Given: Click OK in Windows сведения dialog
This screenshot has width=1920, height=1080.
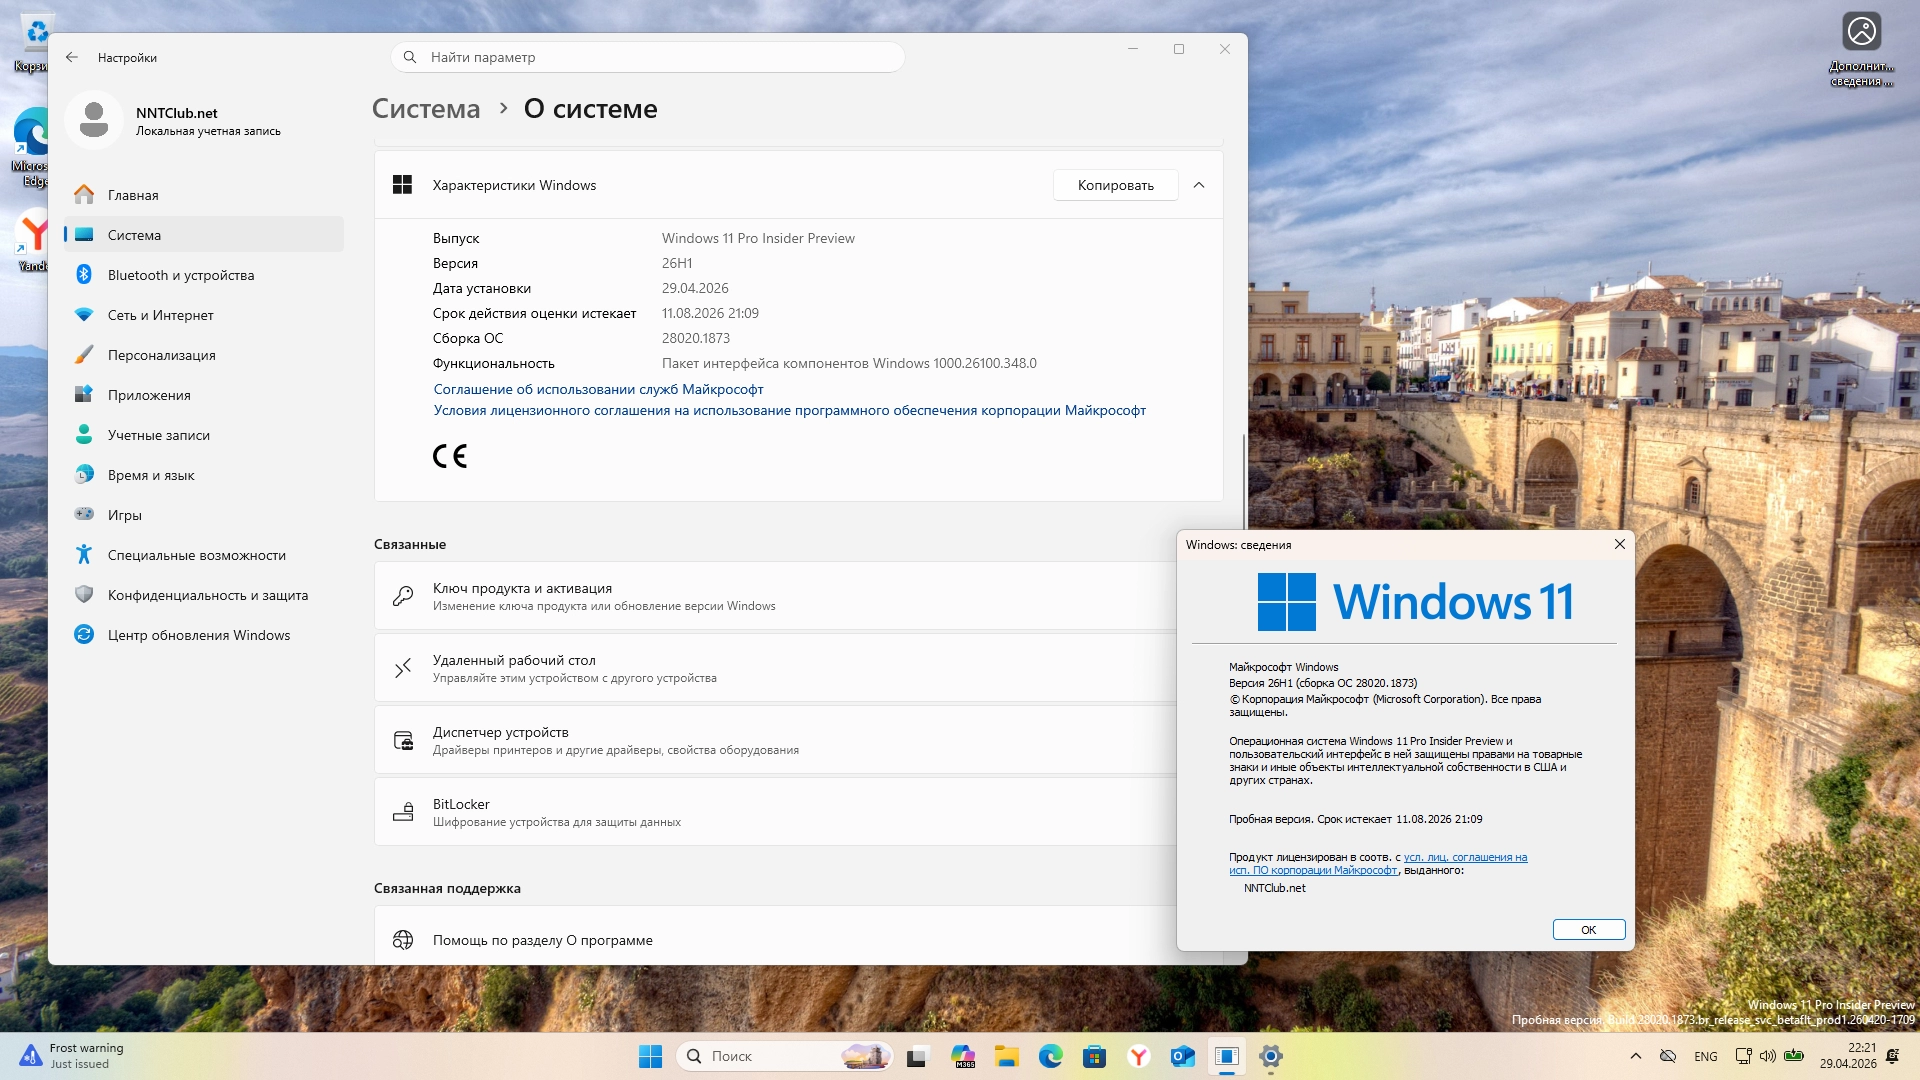Looking at the screenshot, I should [1588, 930].
